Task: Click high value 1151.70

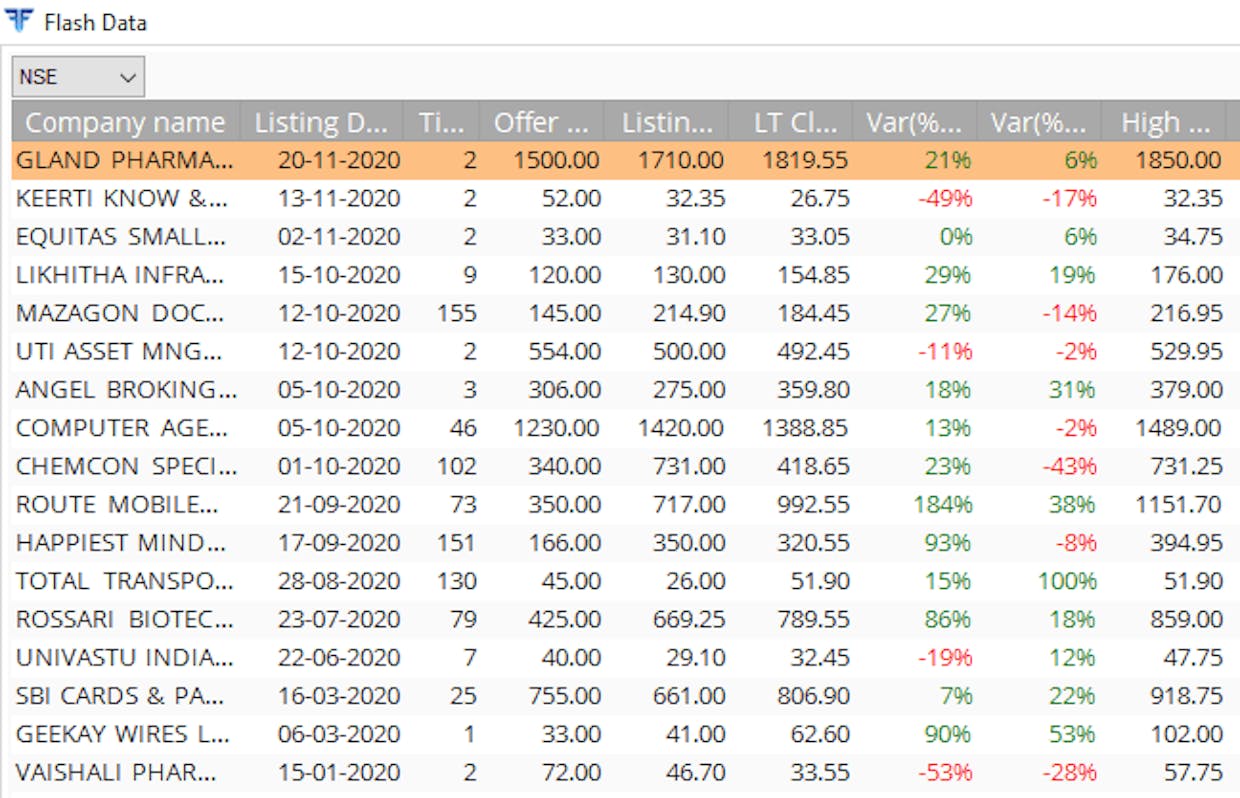Action: pyautogui.click(x=1179, y=504)
